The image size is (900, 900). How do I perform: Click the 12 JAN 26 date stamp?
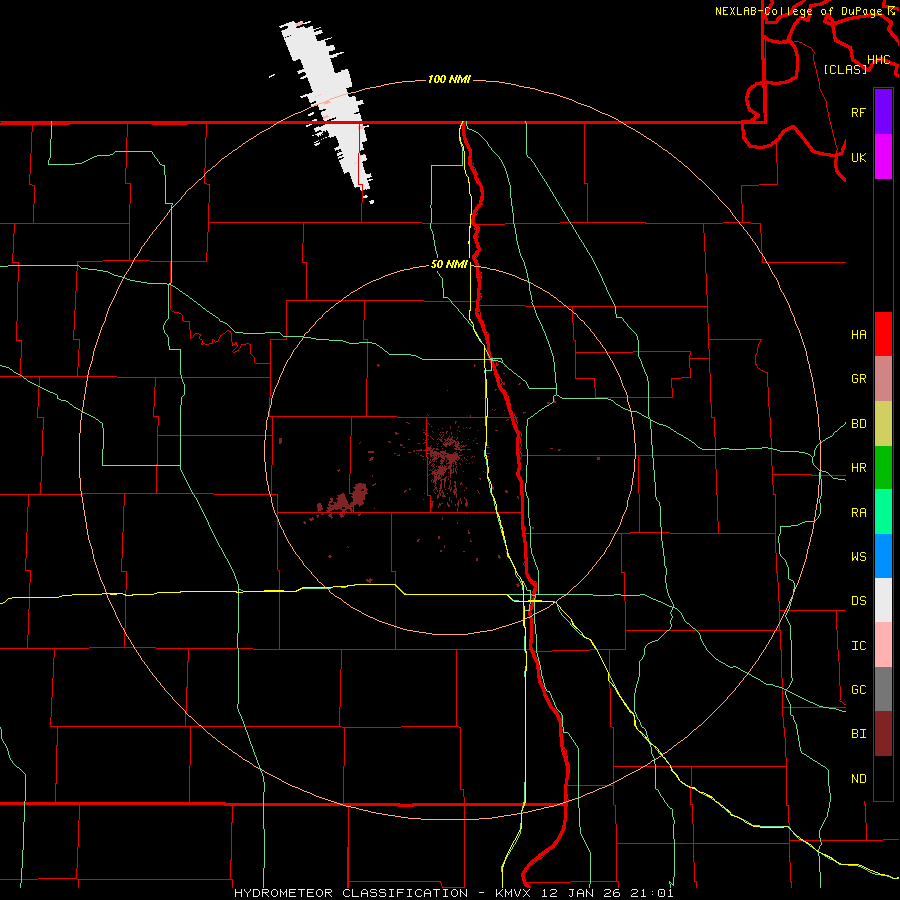(x=582, y=893)
